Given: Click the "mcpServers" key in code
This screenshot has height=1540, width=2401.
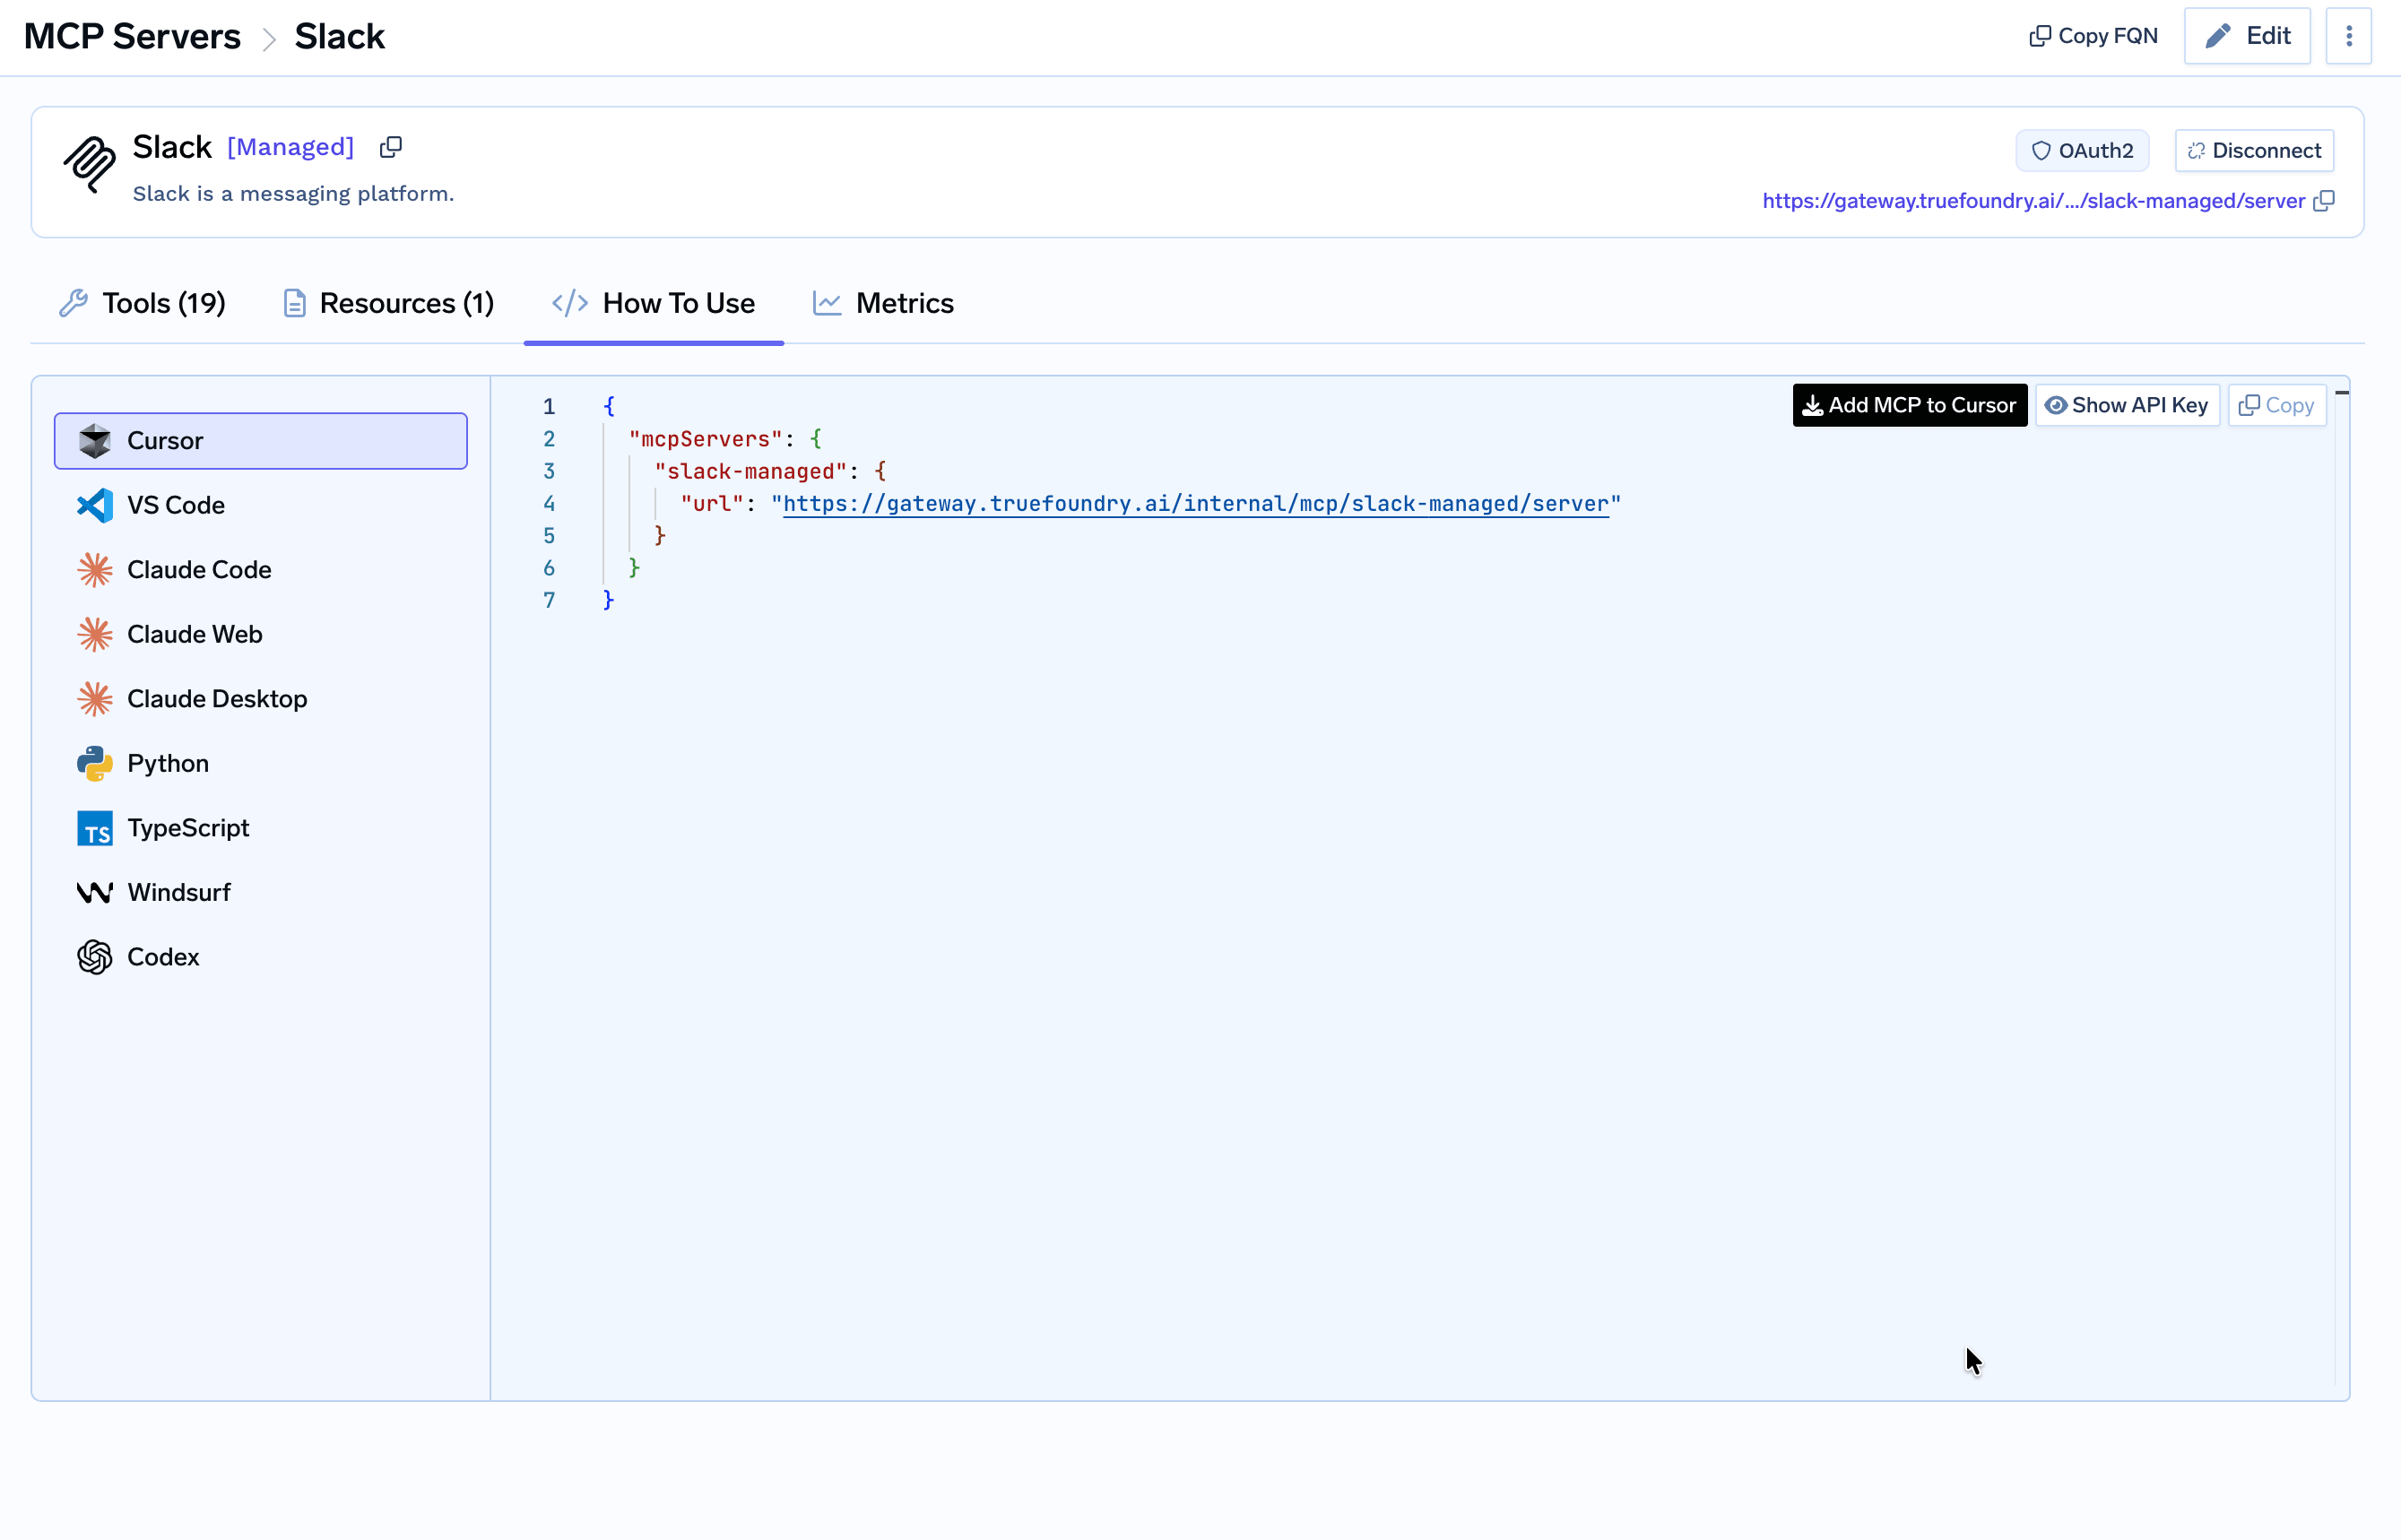Looking at the screenshot, I should 705,439.
